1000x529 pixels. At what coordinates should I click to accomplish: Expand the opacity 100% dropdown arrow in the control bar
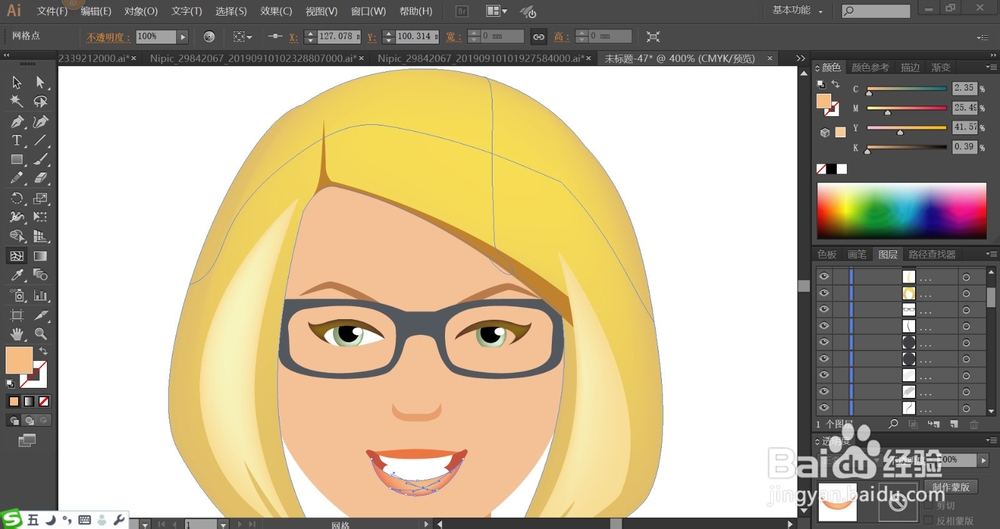click(183, 37)
